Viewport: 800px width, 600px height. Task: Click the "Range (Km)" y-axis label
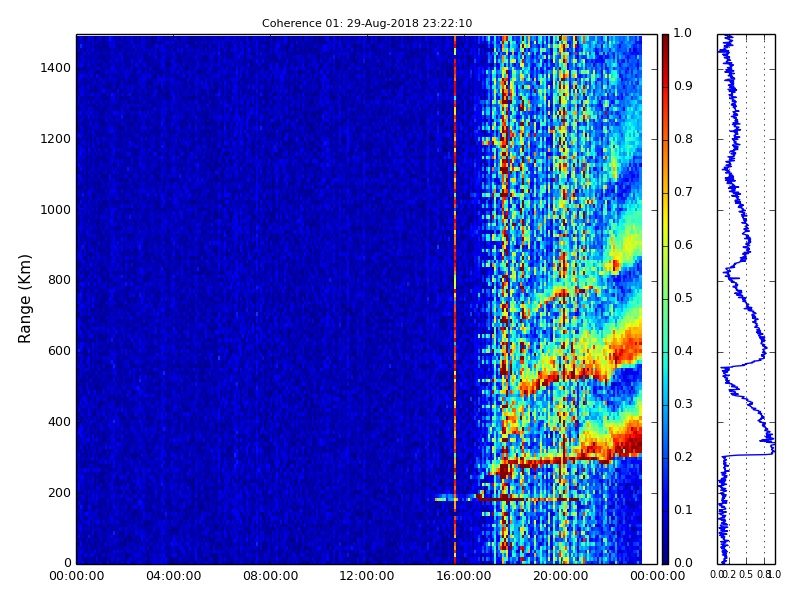click(24, 299)
